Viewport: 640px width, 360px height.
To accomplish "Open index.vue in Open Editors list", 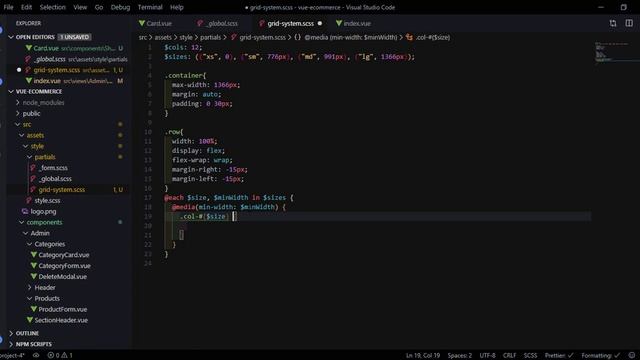I will point(47,81).
